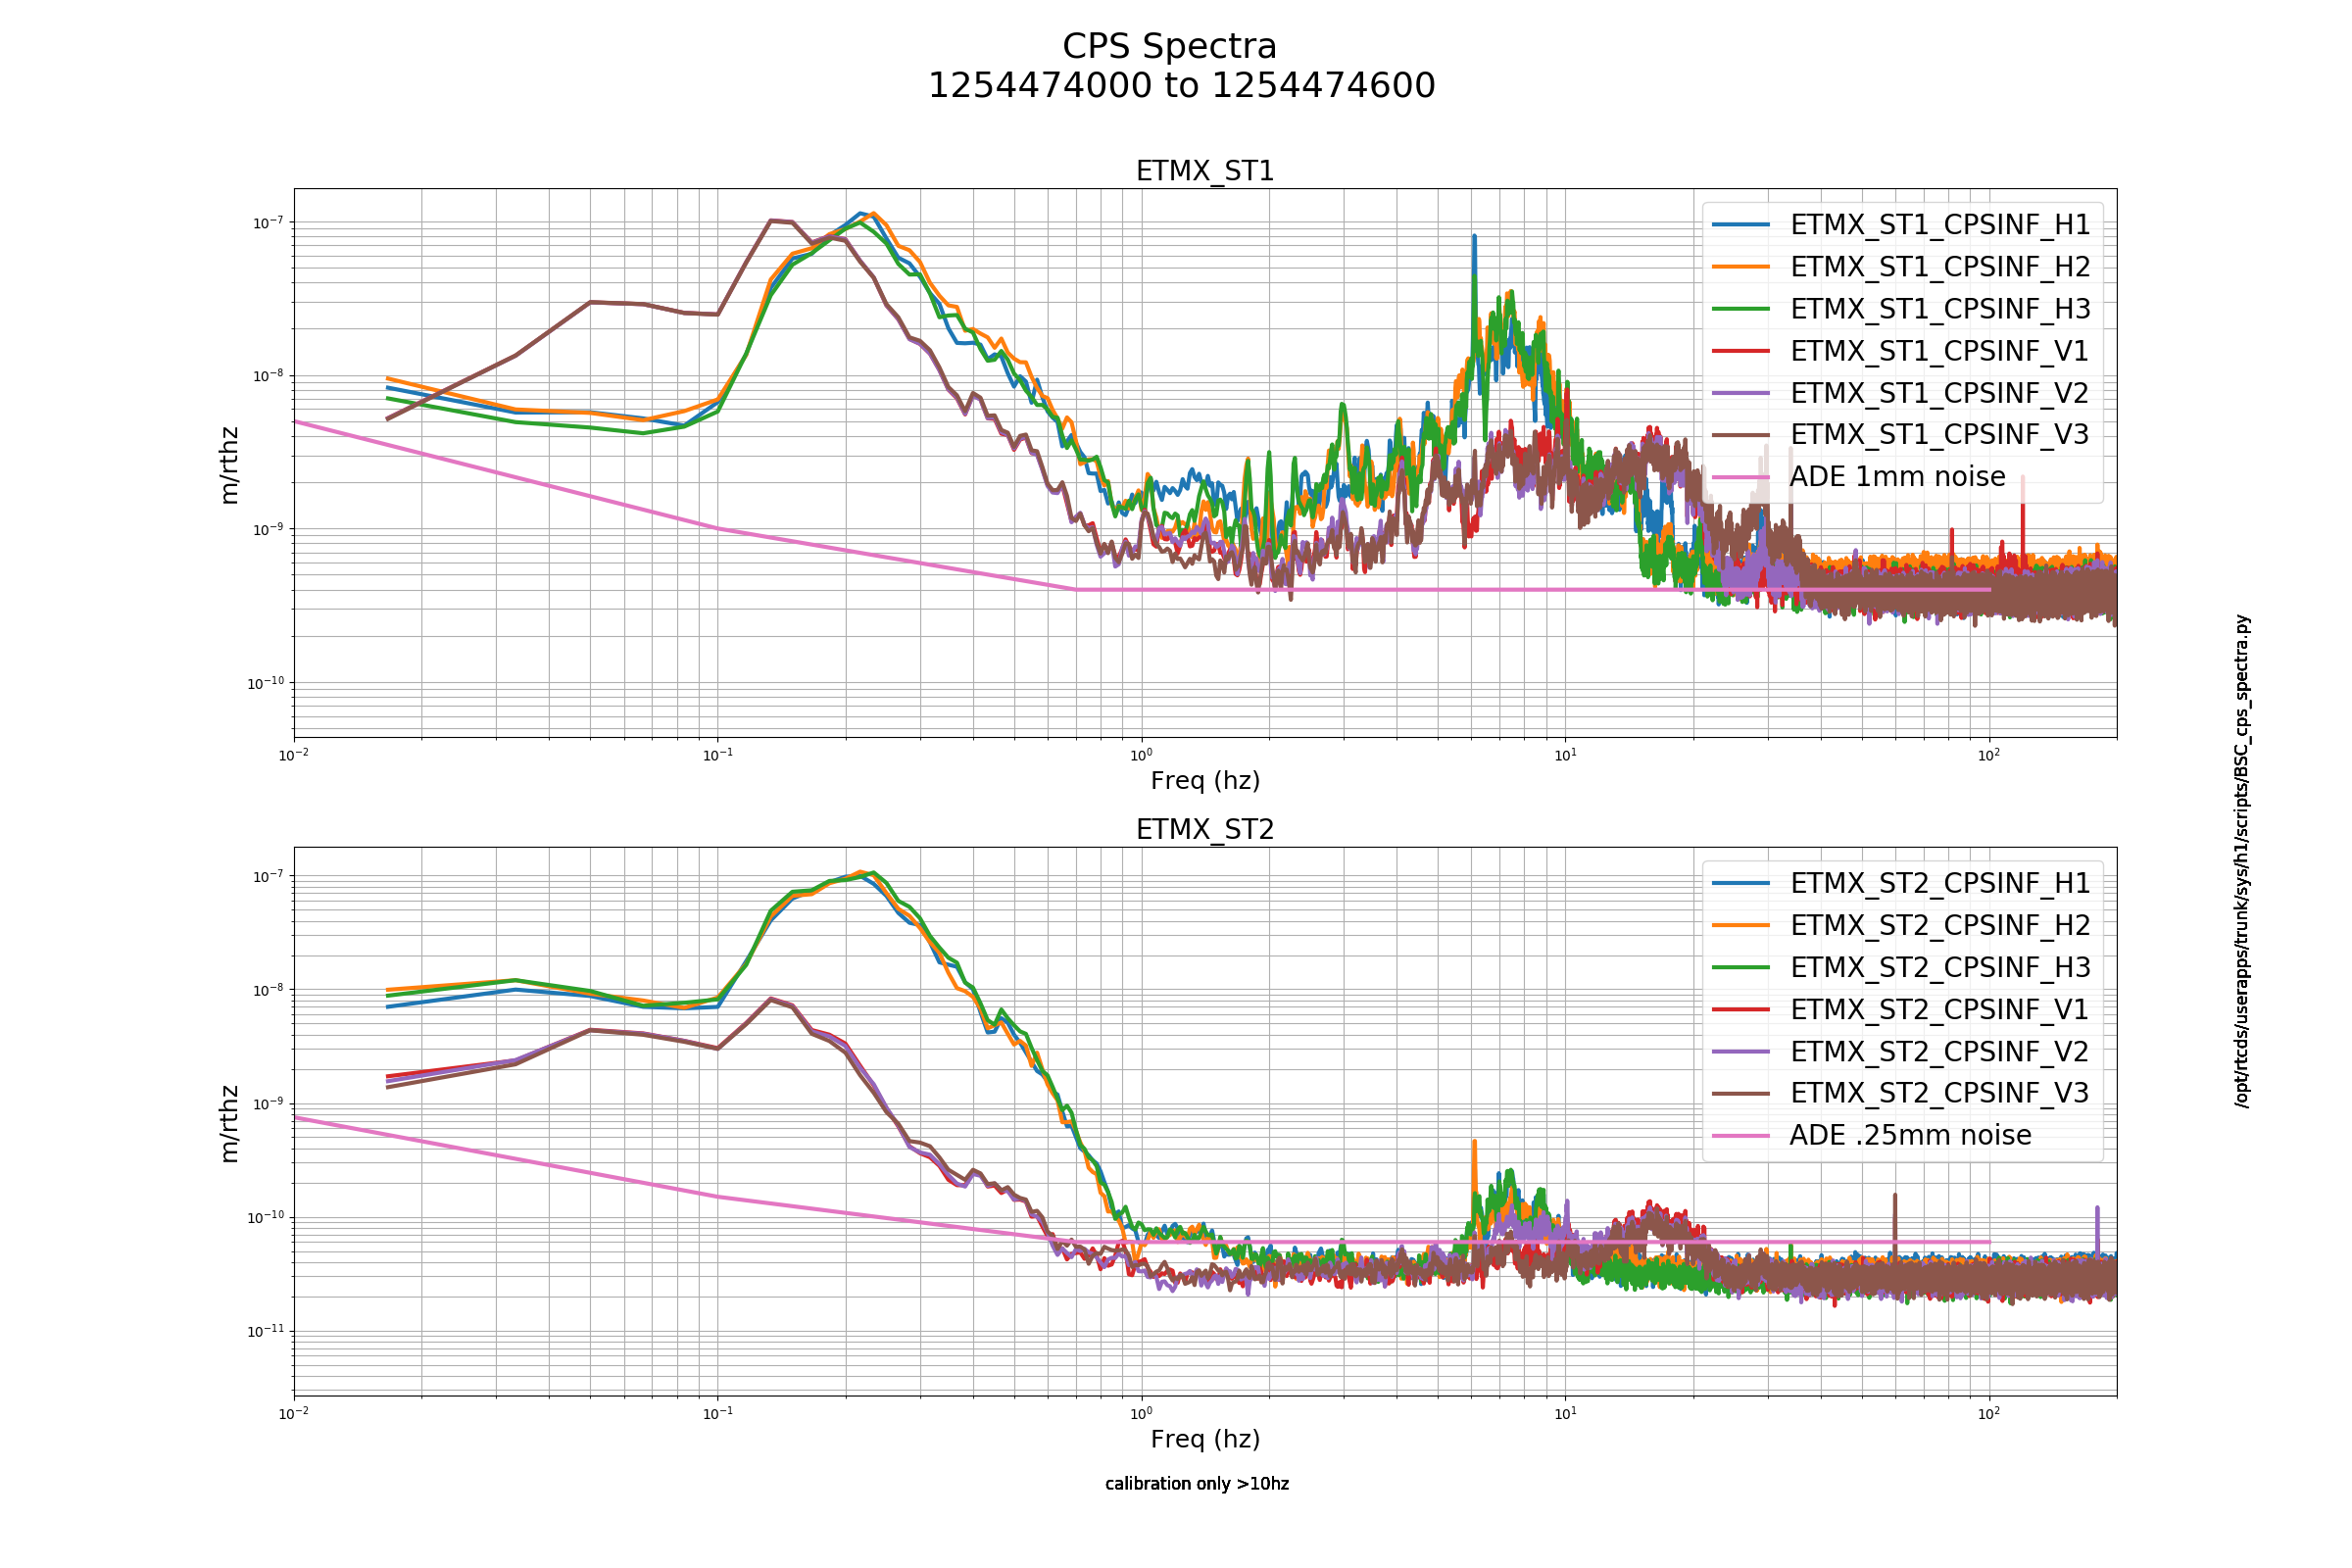Select legend label "ETMX_ST1_CPSINF_V3"

1939,434
